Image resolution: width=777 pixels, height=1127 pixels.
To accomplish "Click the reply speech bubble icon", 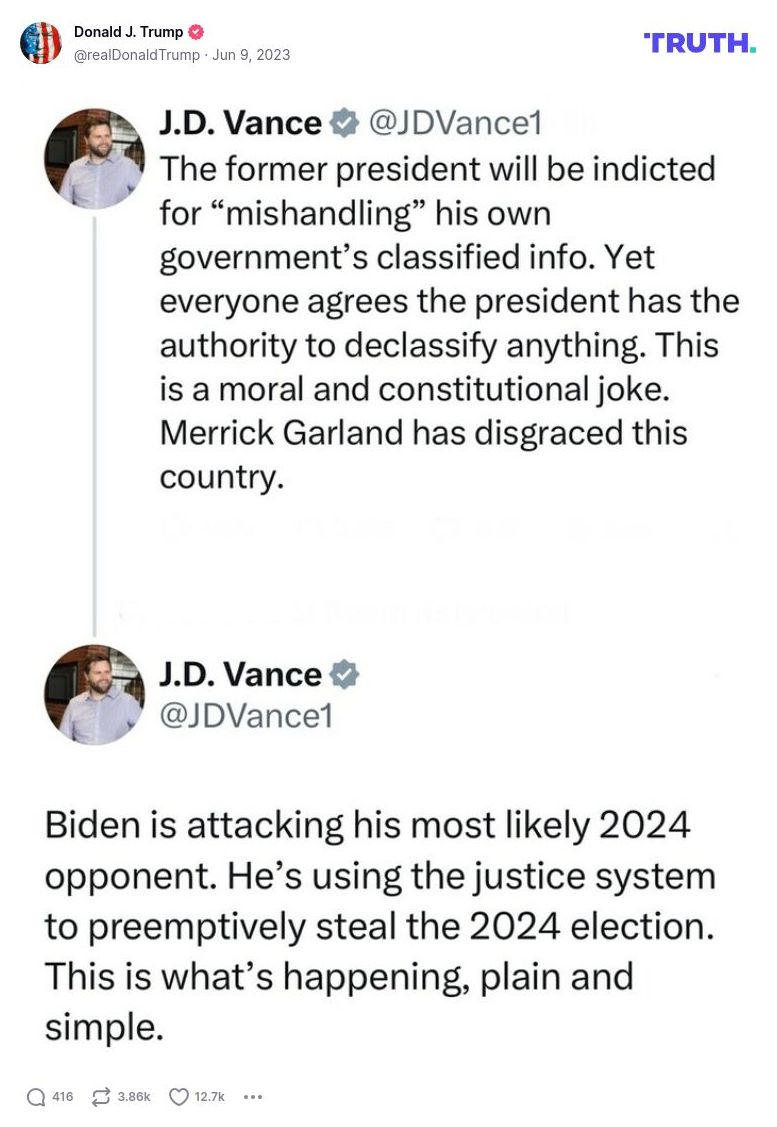I will coord(36,1097).
